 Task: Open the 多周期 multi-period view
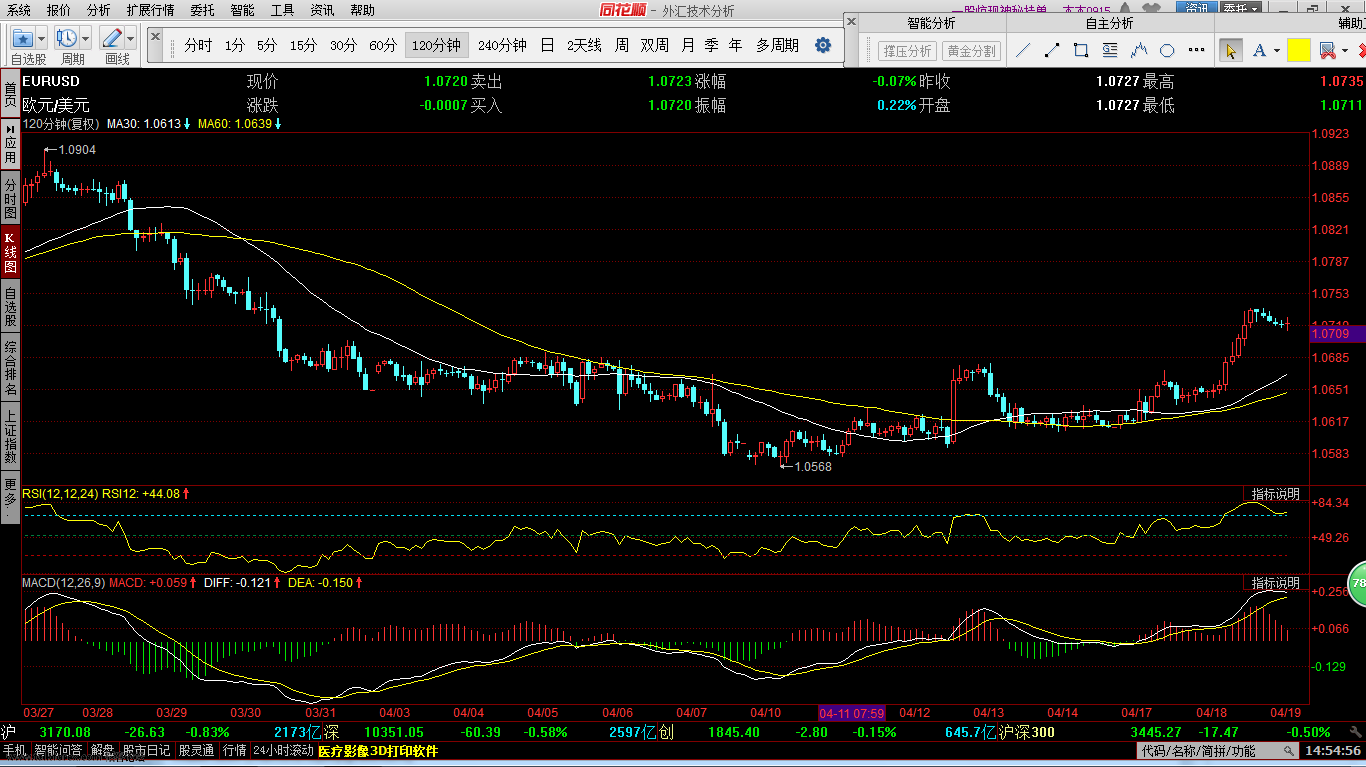(x=777, y=45)
